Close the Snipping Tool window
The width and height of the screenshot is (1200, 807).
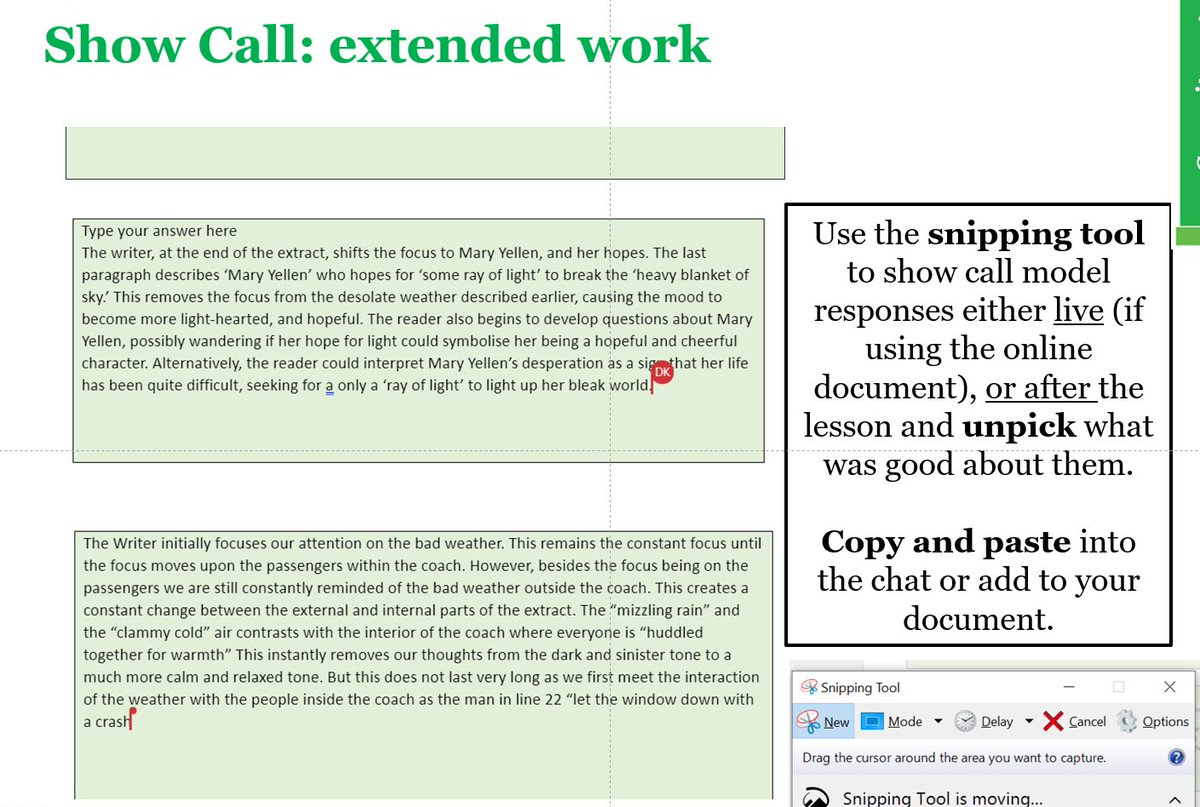click(x=1169, y=687)
